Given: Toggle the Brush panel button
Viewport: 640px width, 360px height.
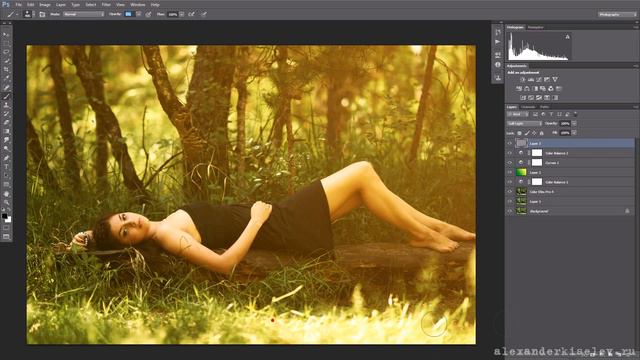Looking at the screenshot, I should pyautogui.click(x=42, y=14).
